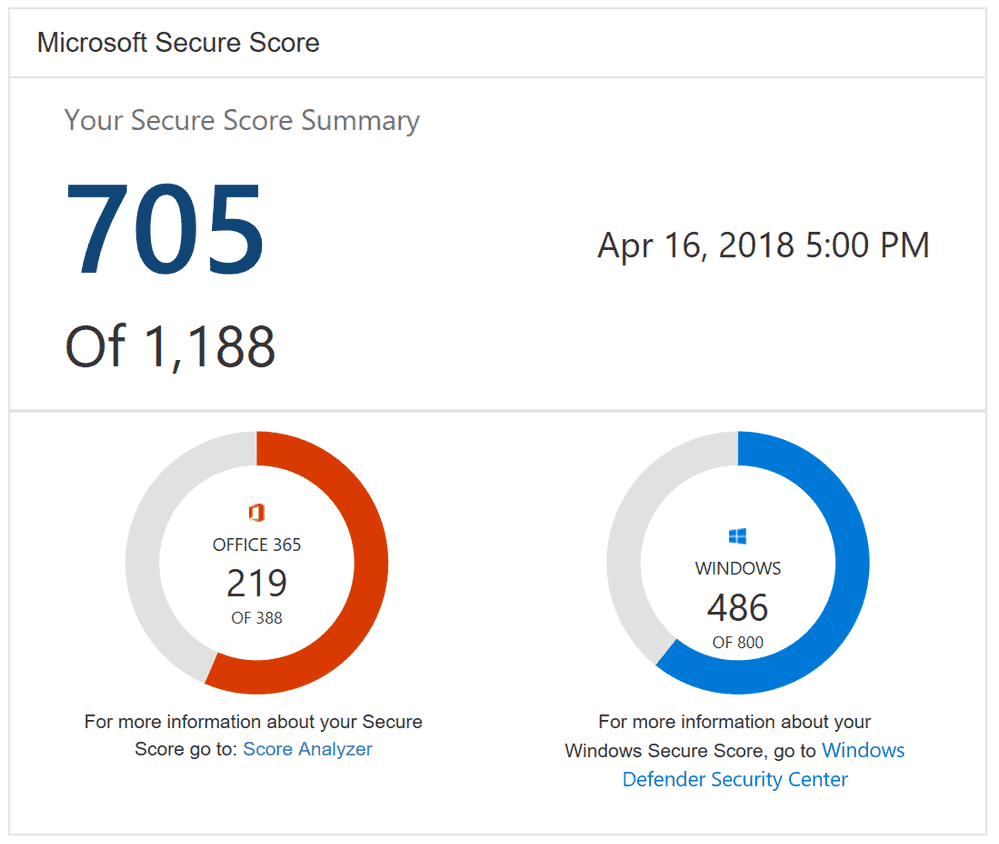Open the Score Analyzer
The image size is (999, 844).
pyautogui.click(x=307, y=748)
